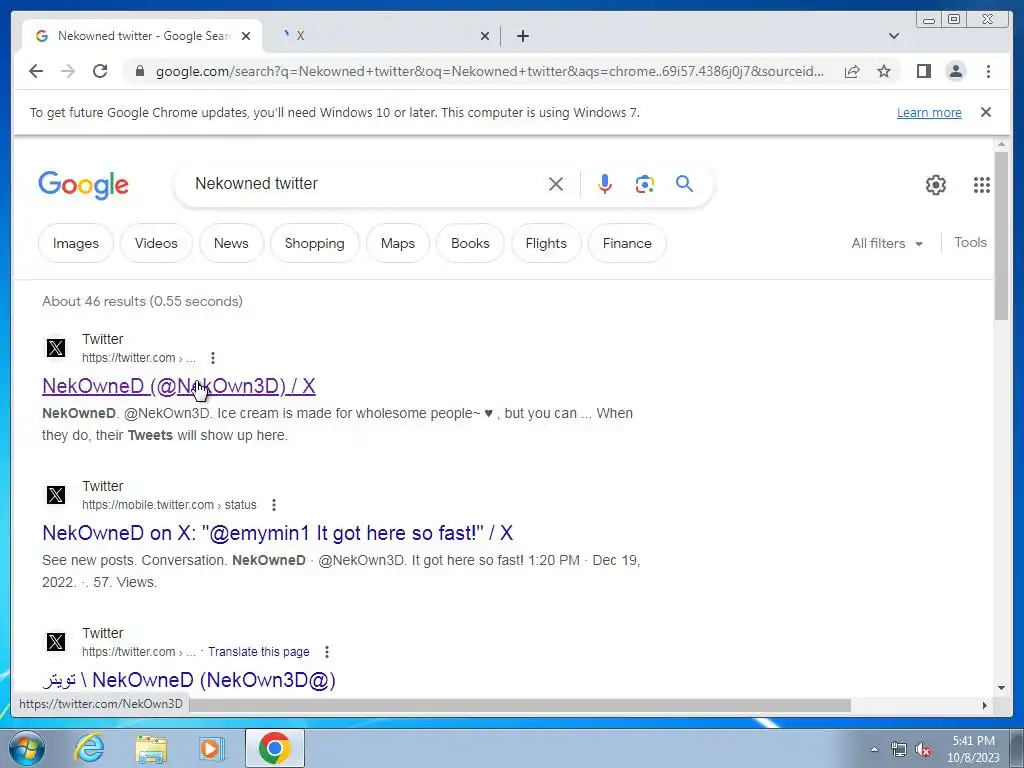Click the X favicon of the mobile.twitter.com result
This screenshot has width=1024, height=768.
tap(56, 495)
